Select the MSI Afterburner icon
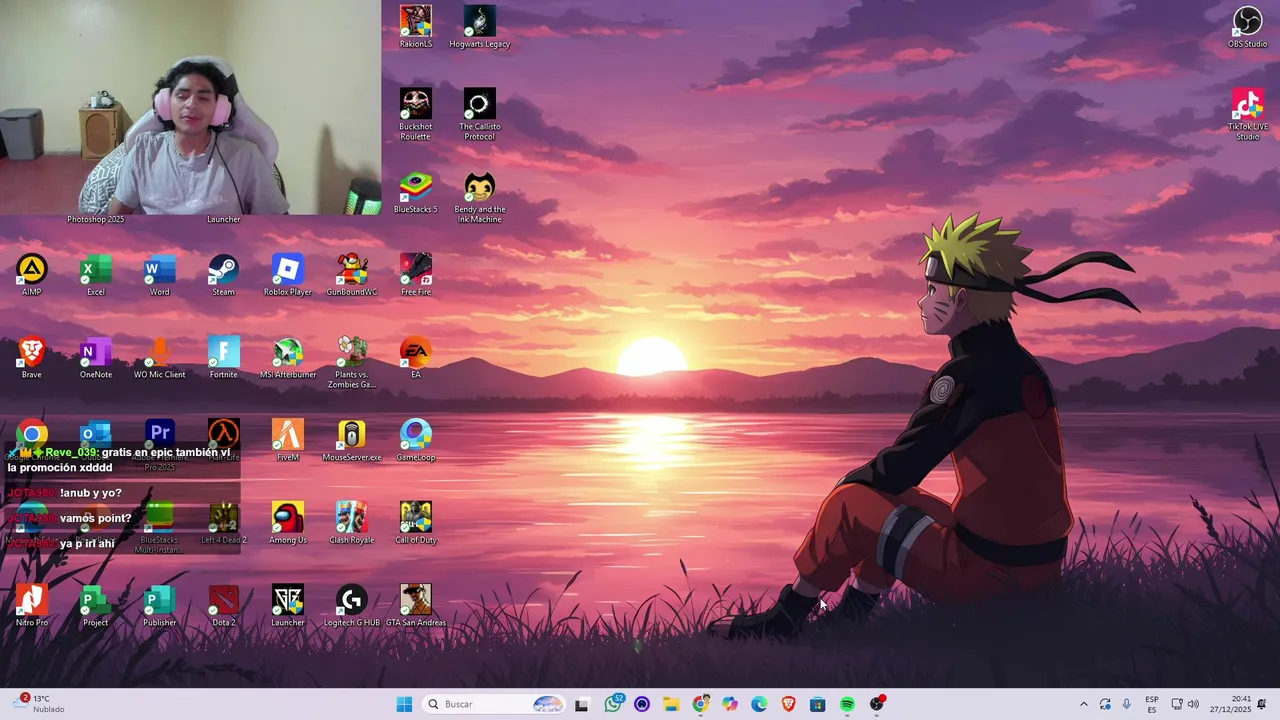The image size is (1280, 720). (x=288, y=358)
